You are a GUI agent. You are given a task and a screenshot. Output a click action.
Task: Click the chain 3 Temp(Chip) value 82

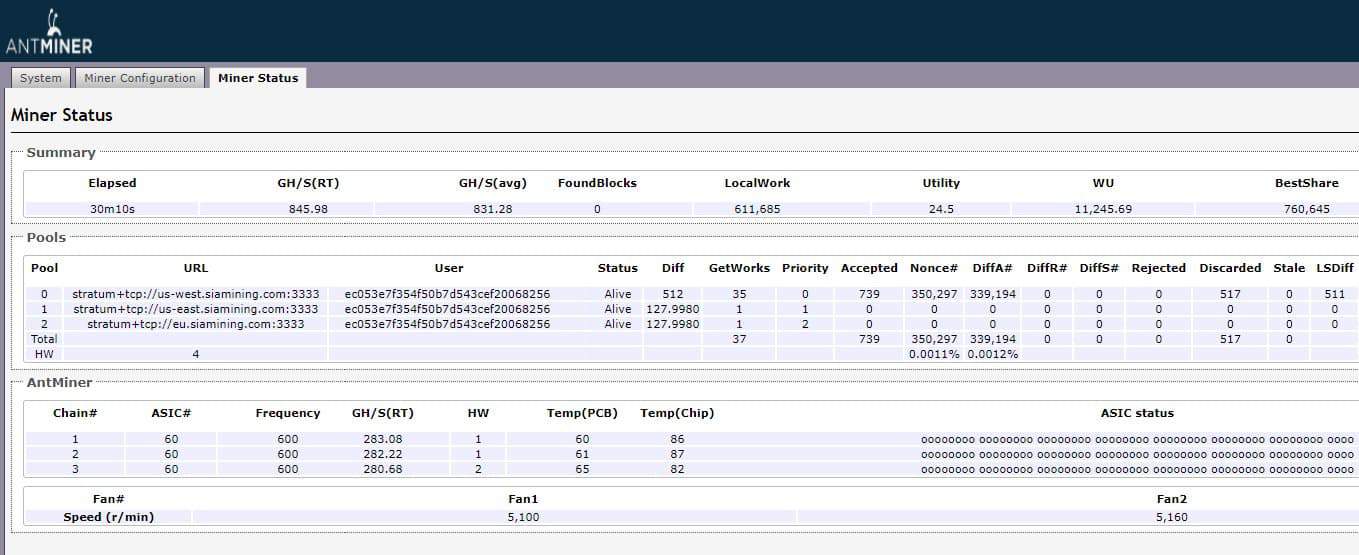click(677, 469)
